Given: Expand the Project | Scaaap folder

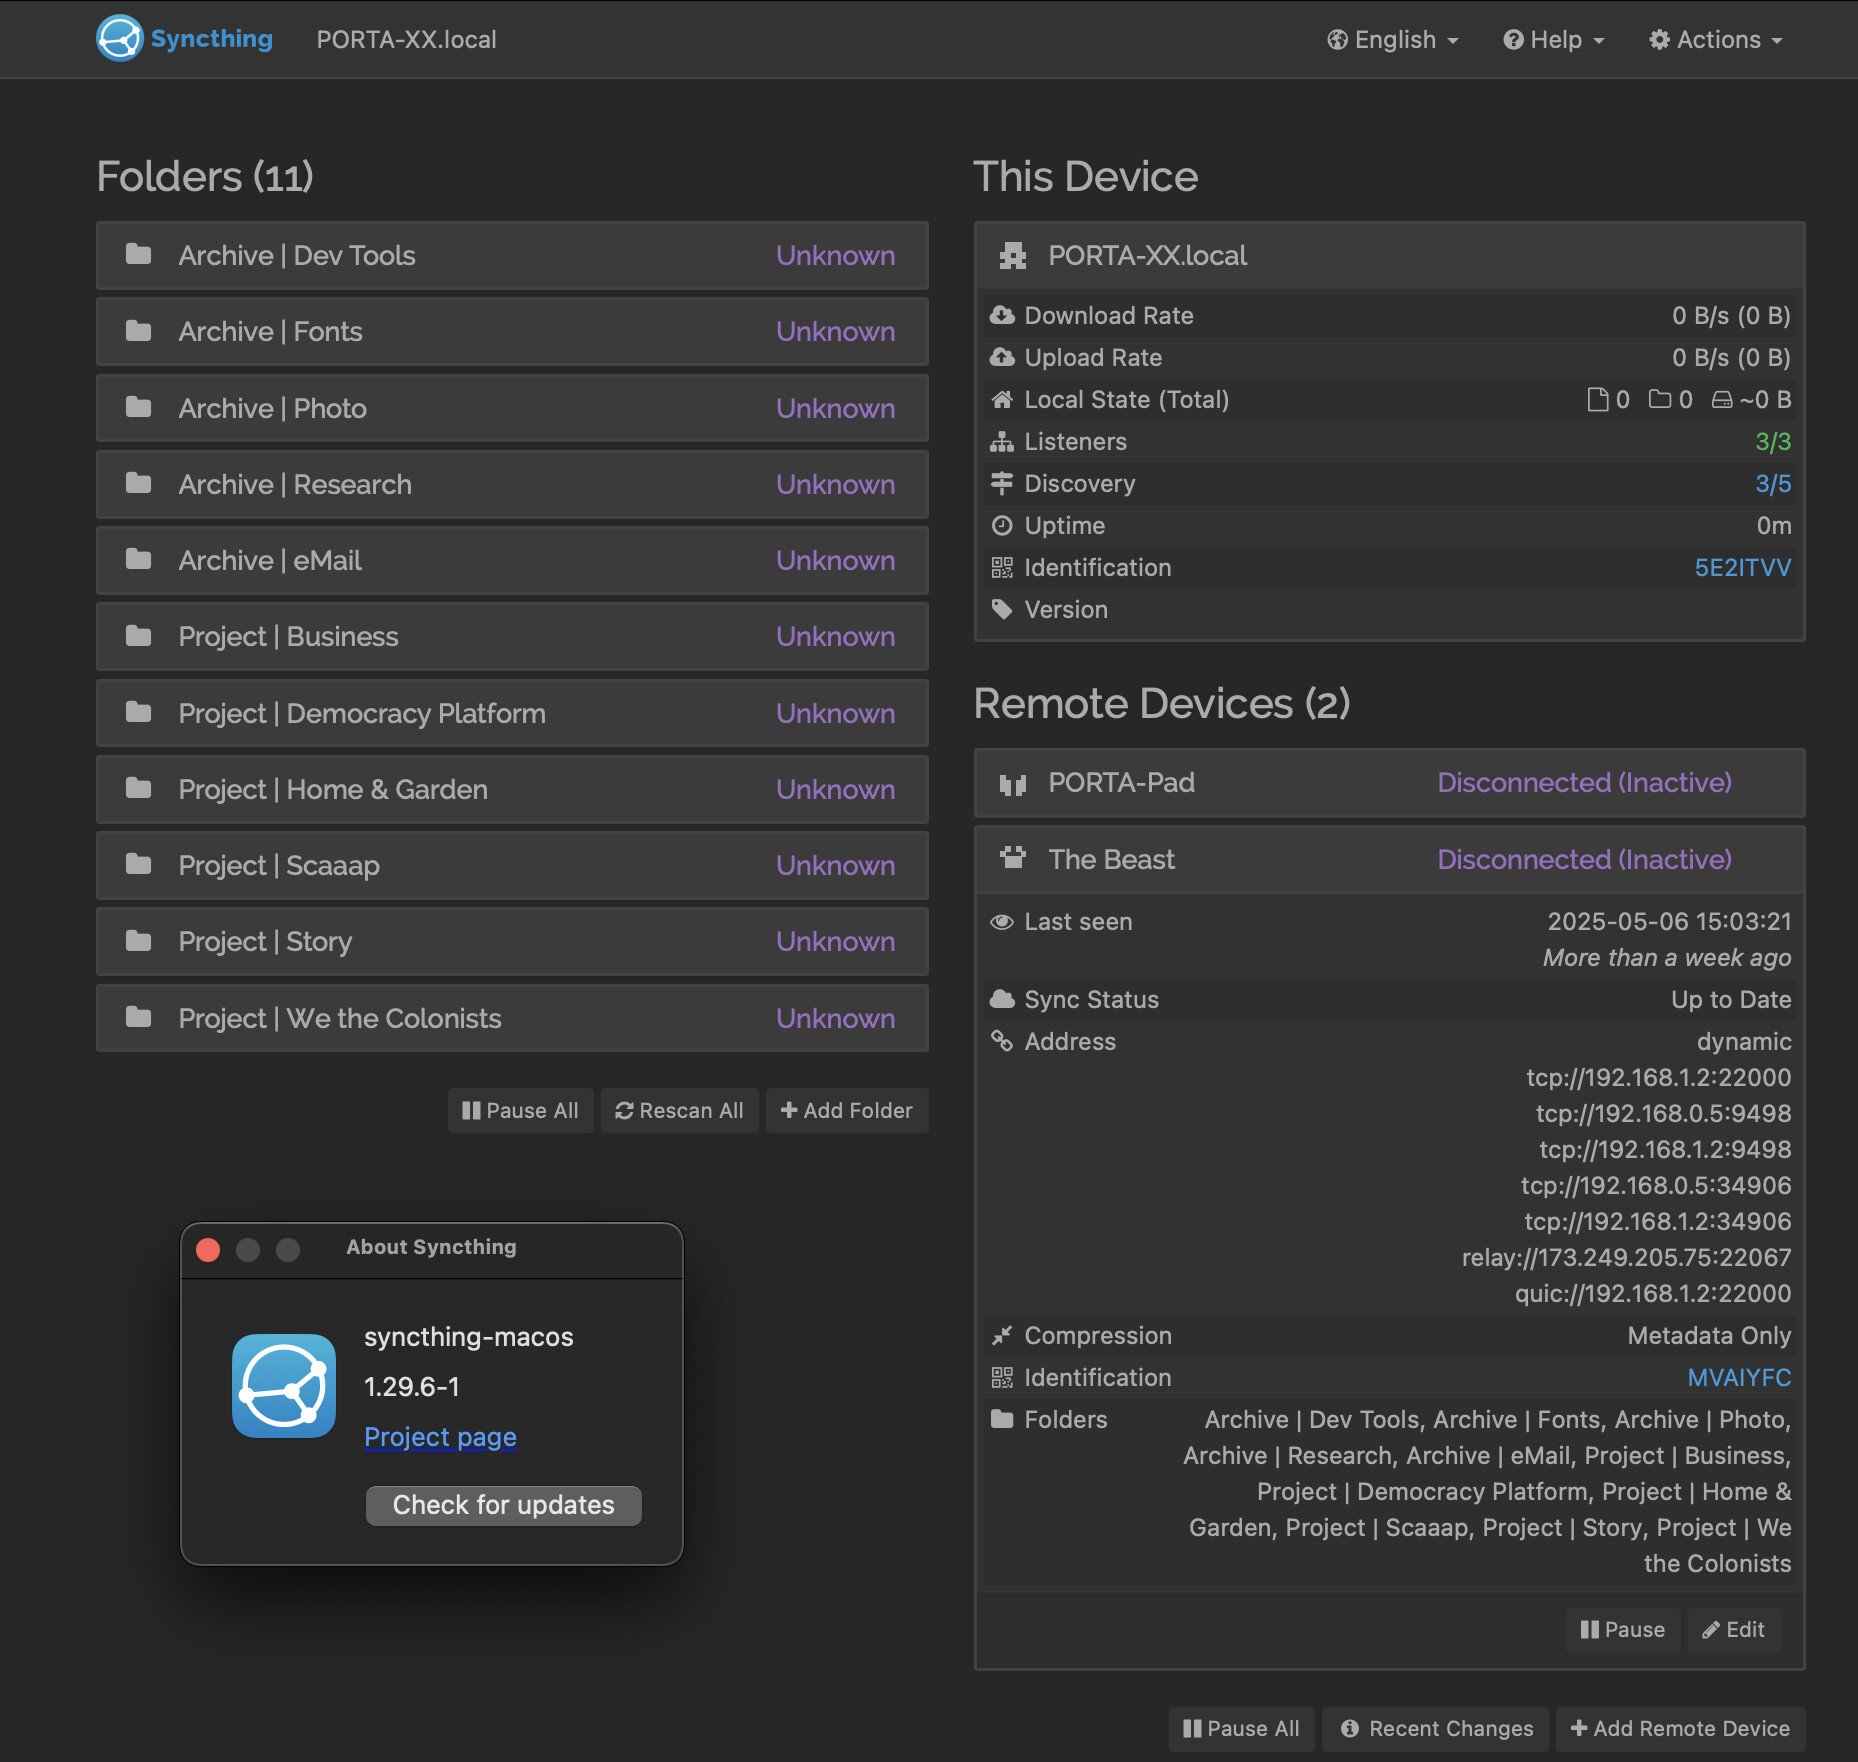Looking at the screenshot, I should click(512, 866).
